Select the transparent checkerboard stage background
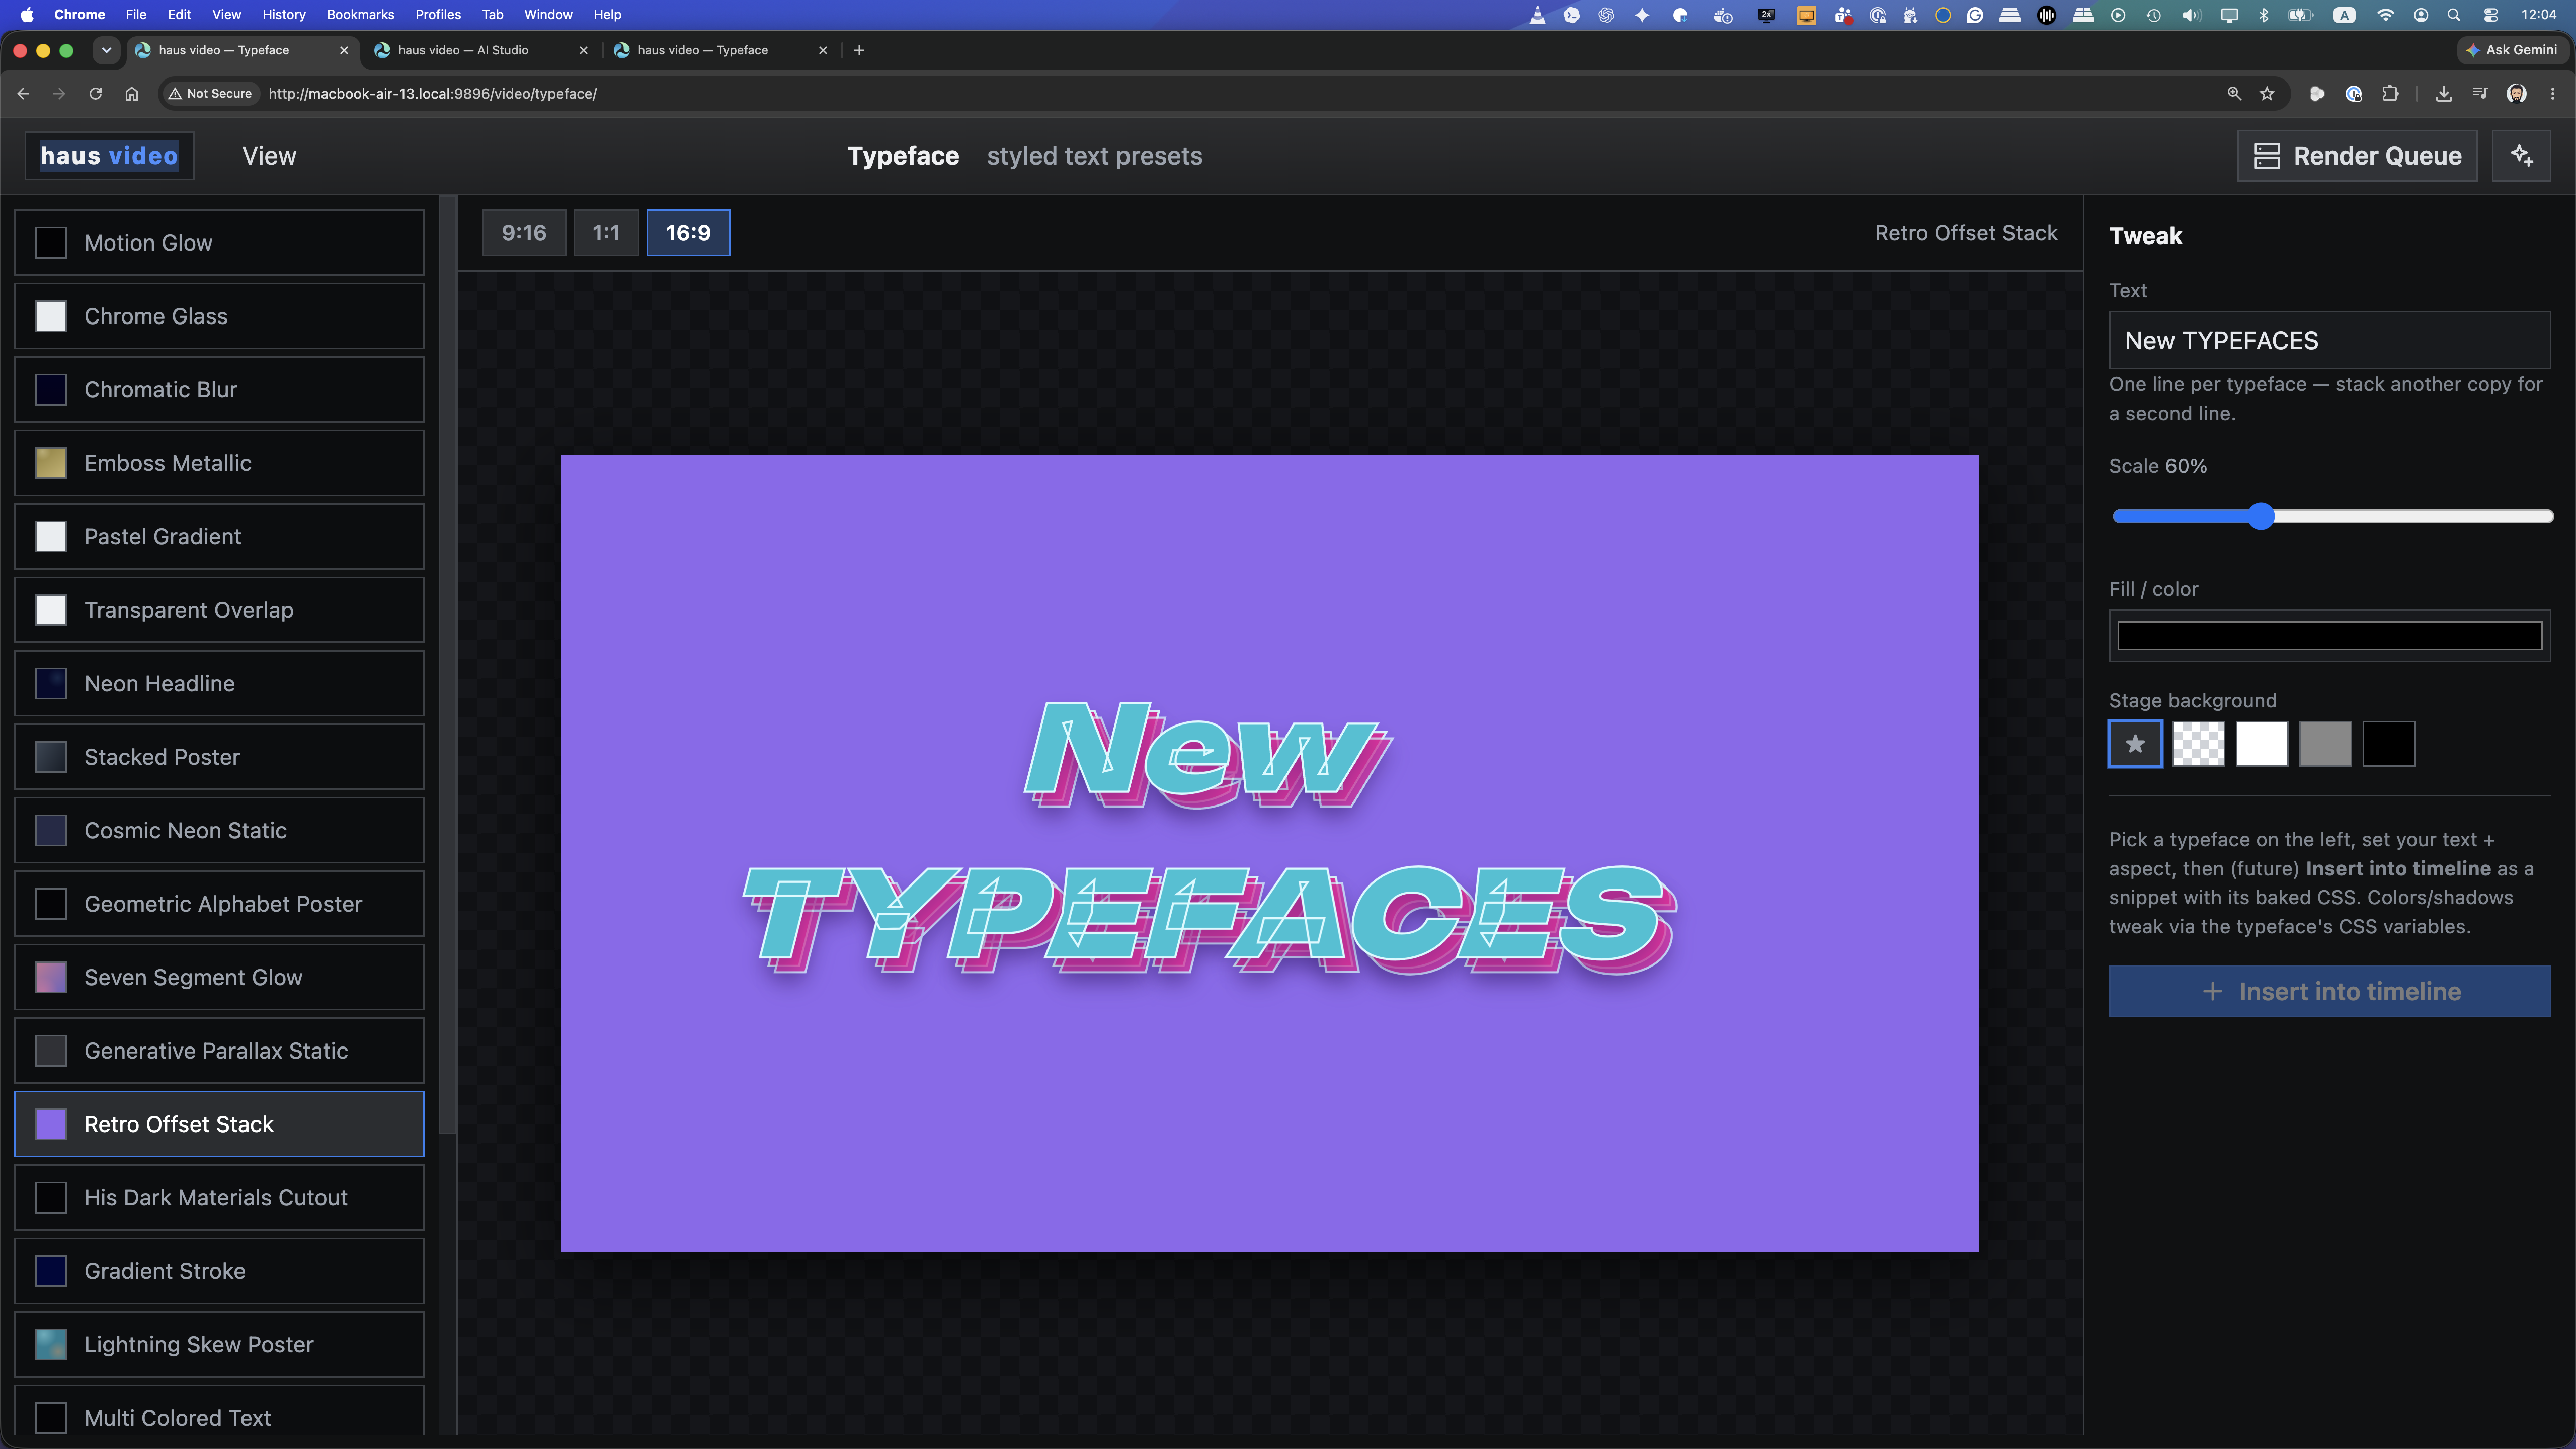Image resolution: width=2576 pixels, height=1449 pixels. (x=2198, y=744)
